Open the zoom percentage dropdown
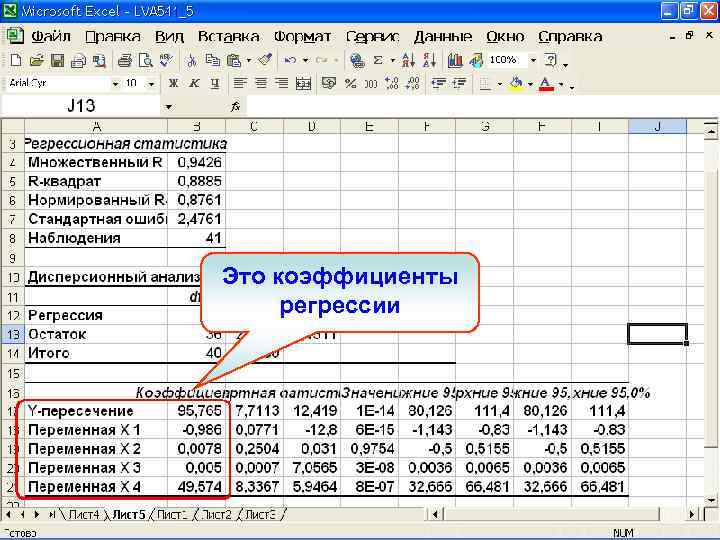The width and height of the screenshot is (720, 540). [533, 60]
